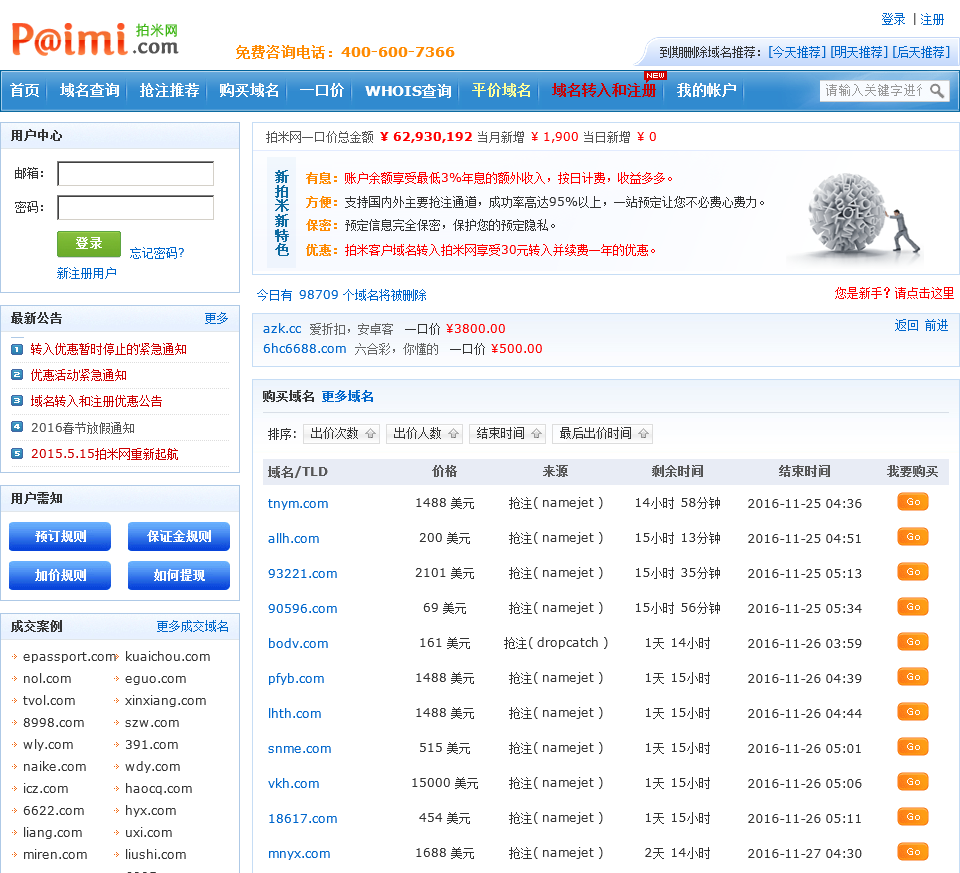This screenshot has width=960, height=873.
Task: Click the number 1 announcement badge
Action: [x=17, y=349]
